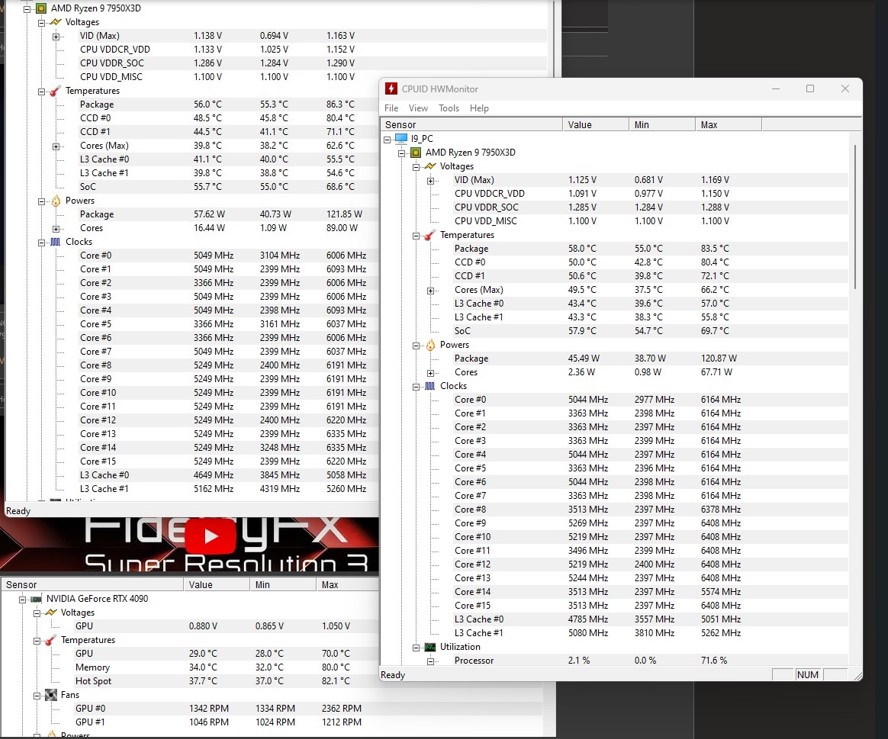This screenshot has width=888, height=739.
Task: Collapse the Temperatures section
Action: tap(415, 234)
